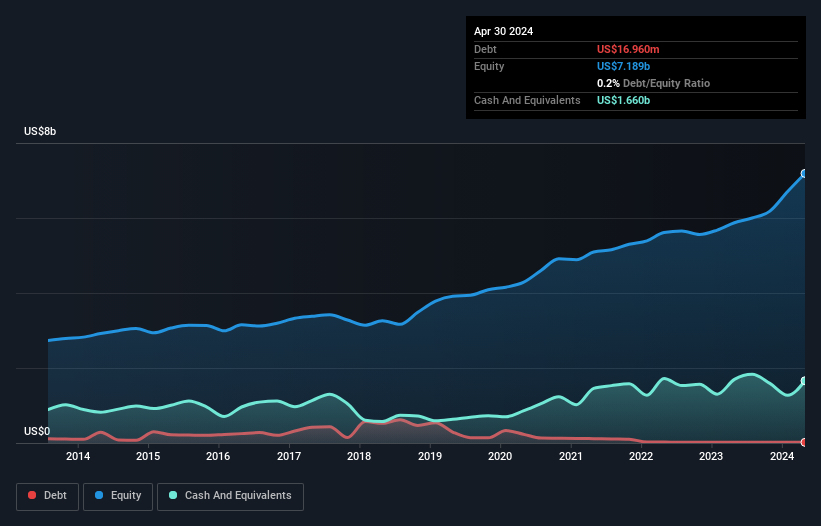
Task: Click the US$7.189b equity value
Action: click(x=623, y=66)
